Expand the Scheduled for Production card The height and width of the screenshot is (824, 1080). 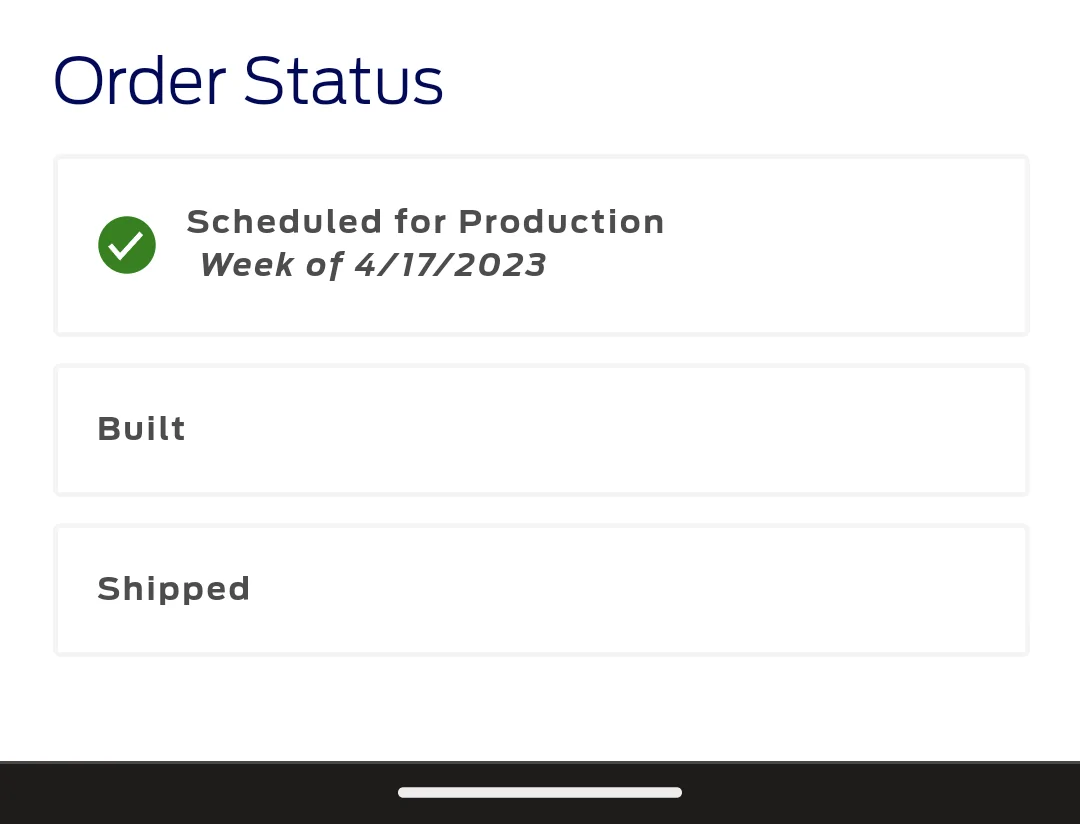(x=541, y=246)
